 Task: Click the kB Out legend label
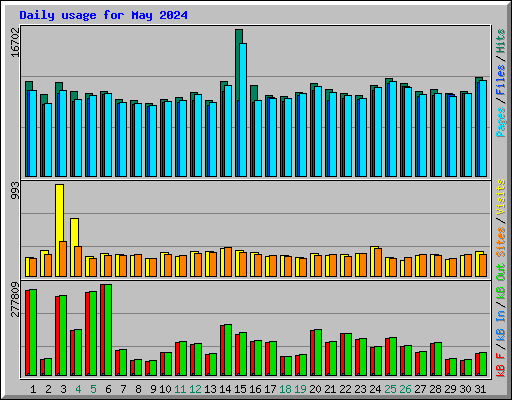[x=501, y=282]
